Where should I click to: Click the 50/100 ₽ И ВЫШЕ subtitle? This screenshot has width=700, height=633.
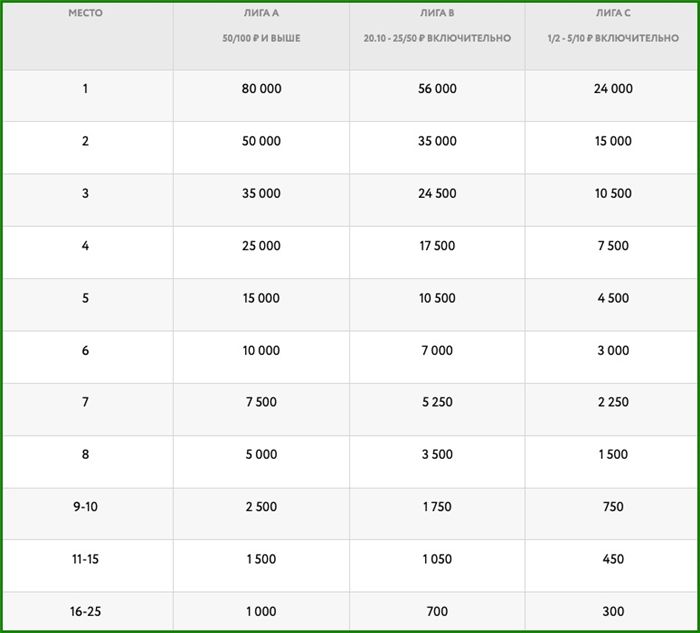[261, 38]
